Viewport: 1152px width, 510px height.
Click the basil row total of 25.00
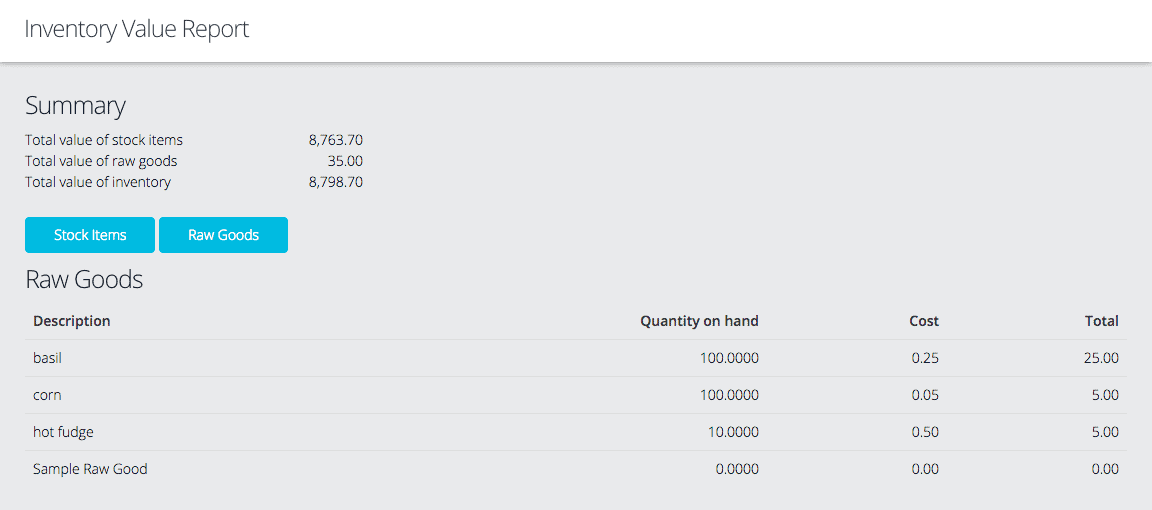click(x=1101, y=358)
